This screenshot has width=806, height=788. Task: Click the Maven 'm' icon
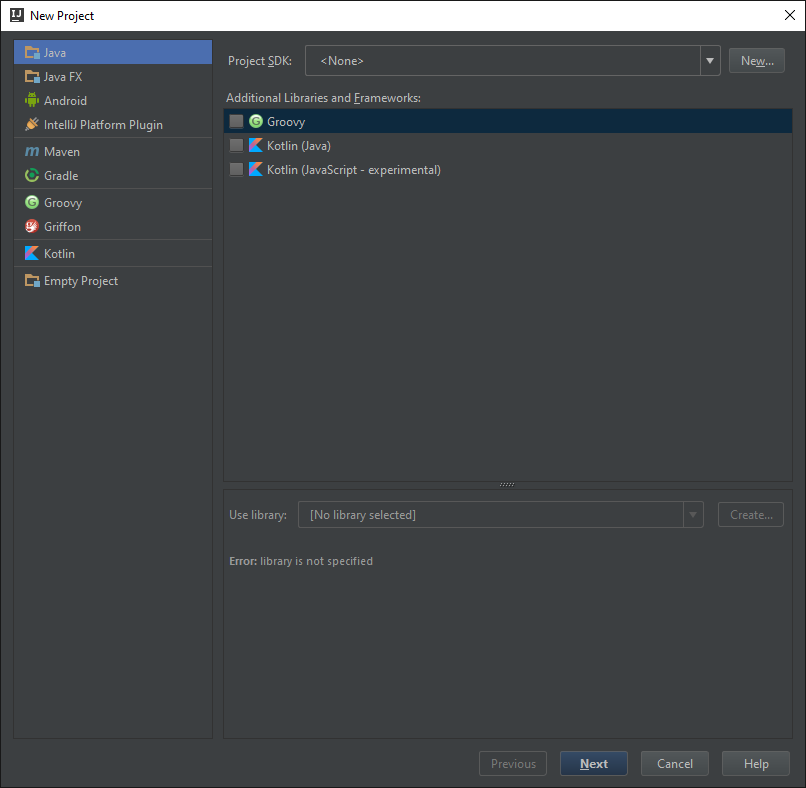(32, 152)
